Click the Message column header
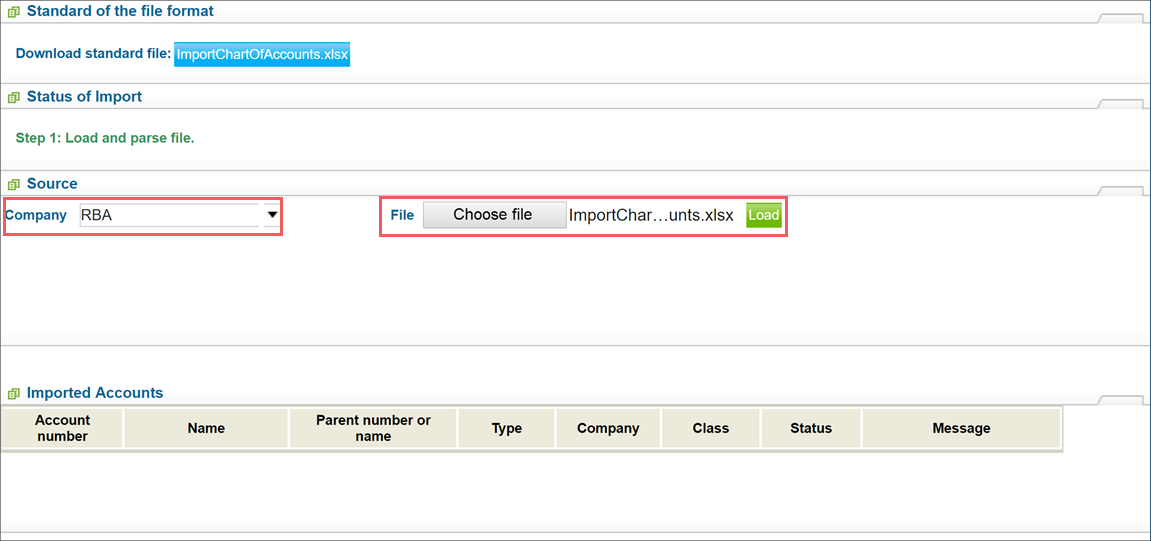The image size is (1151, 541). pyautogui.click(x=962, y=428)
